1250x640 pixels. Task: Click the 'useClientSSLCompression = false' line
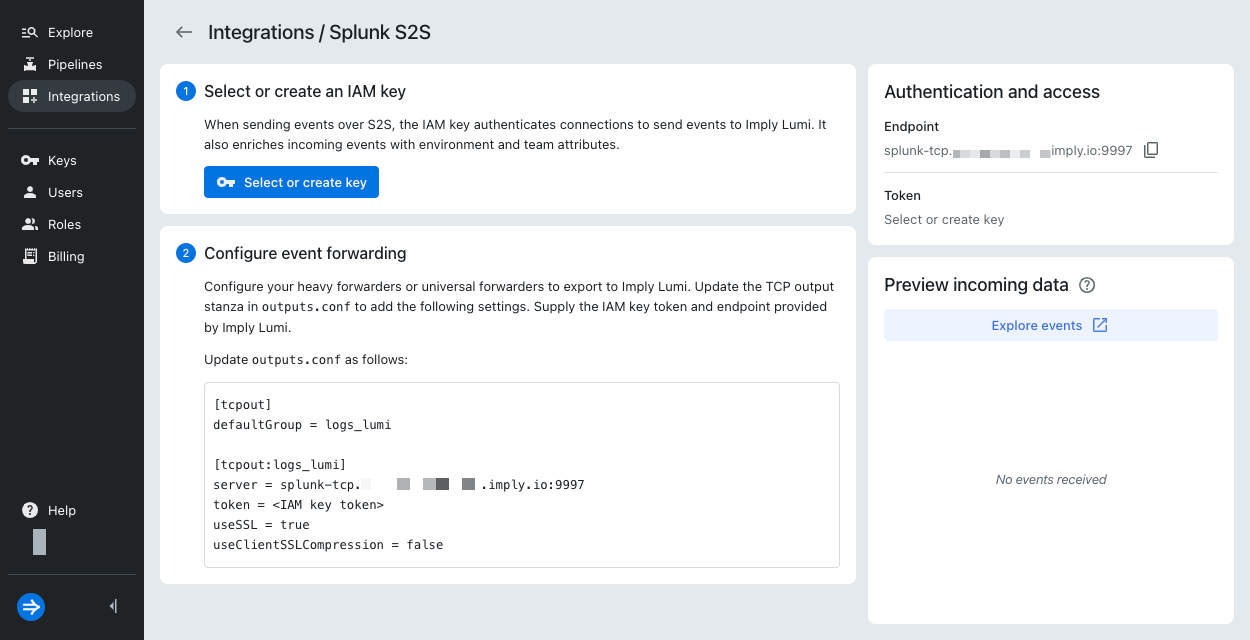point(328,544)
